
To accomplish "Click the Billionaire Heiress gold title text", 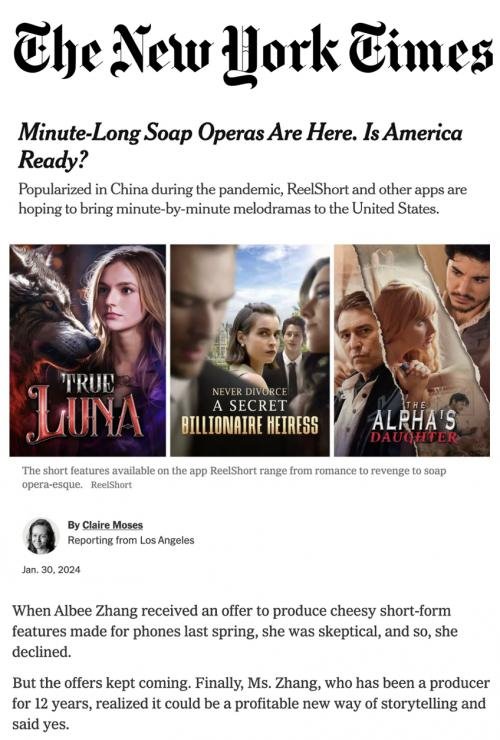I will 250,425.
